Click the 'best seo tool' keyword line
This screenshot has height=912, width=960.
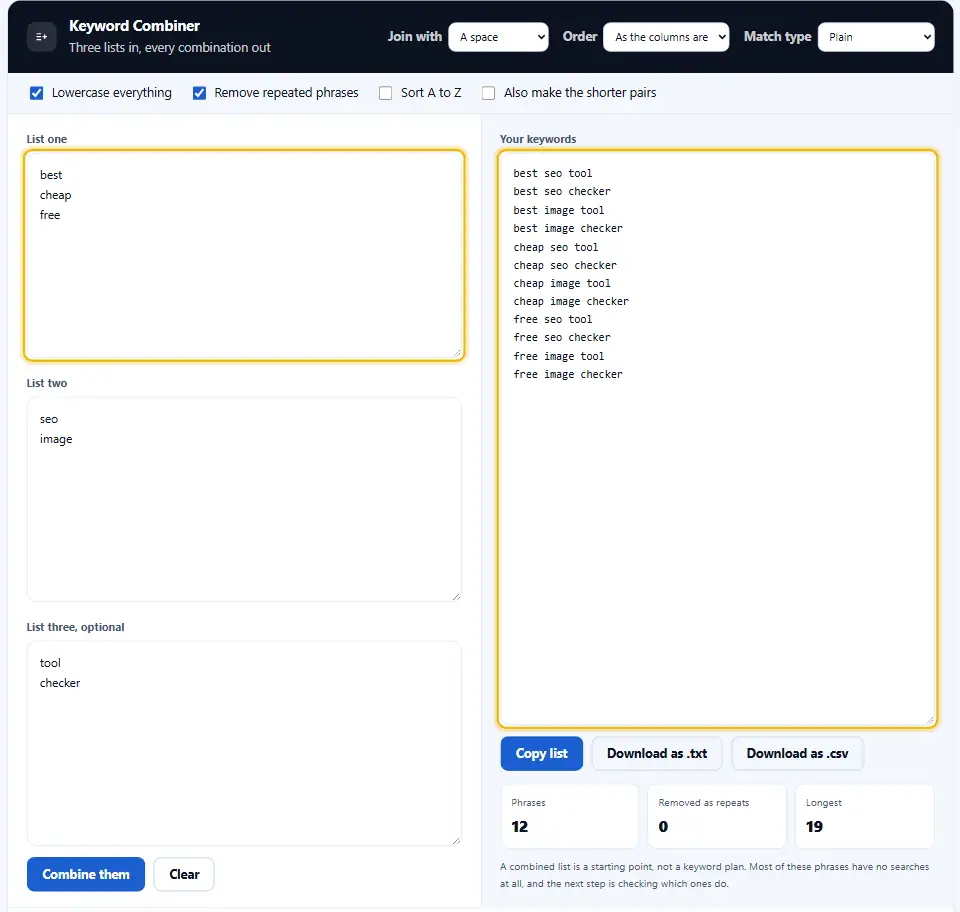click(553, 173)
